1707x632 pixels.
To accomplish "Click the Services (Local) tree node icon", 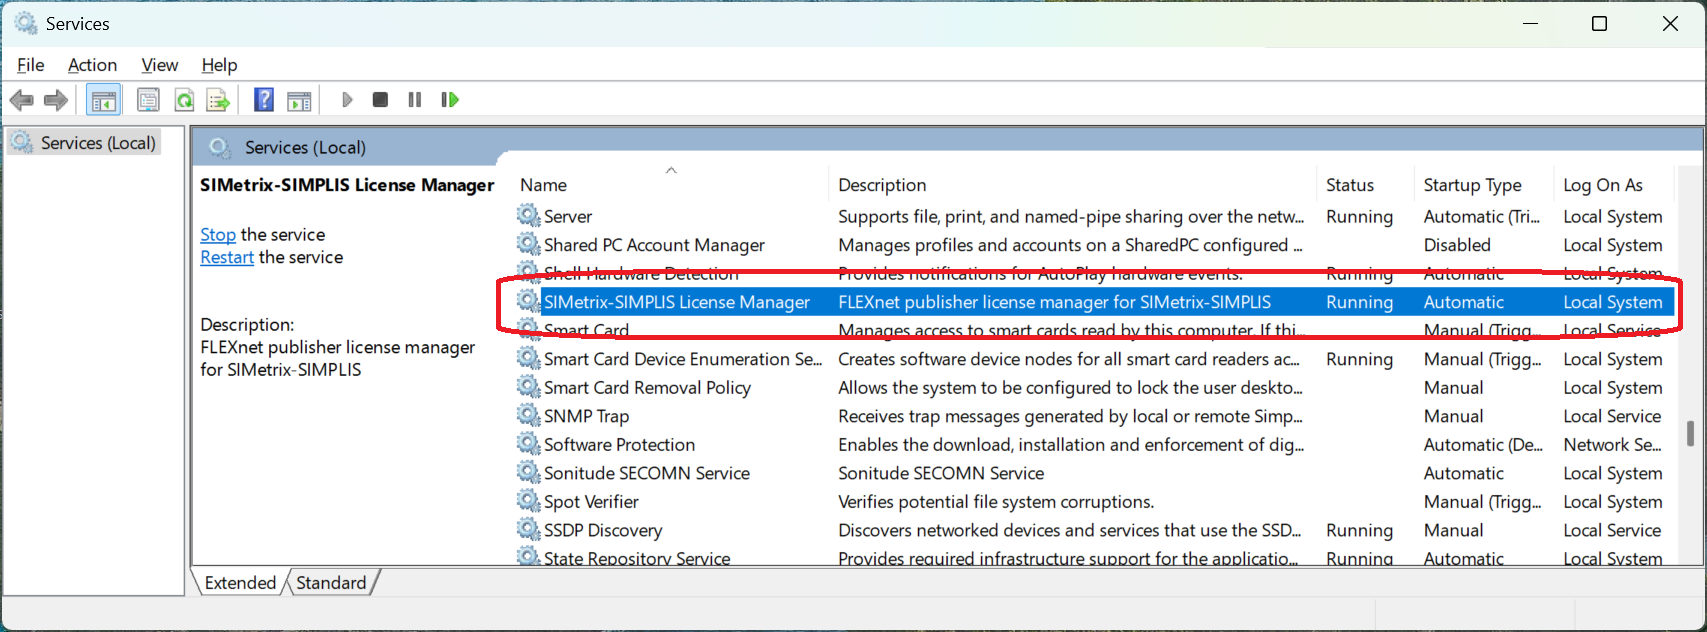I will [22, 143].
